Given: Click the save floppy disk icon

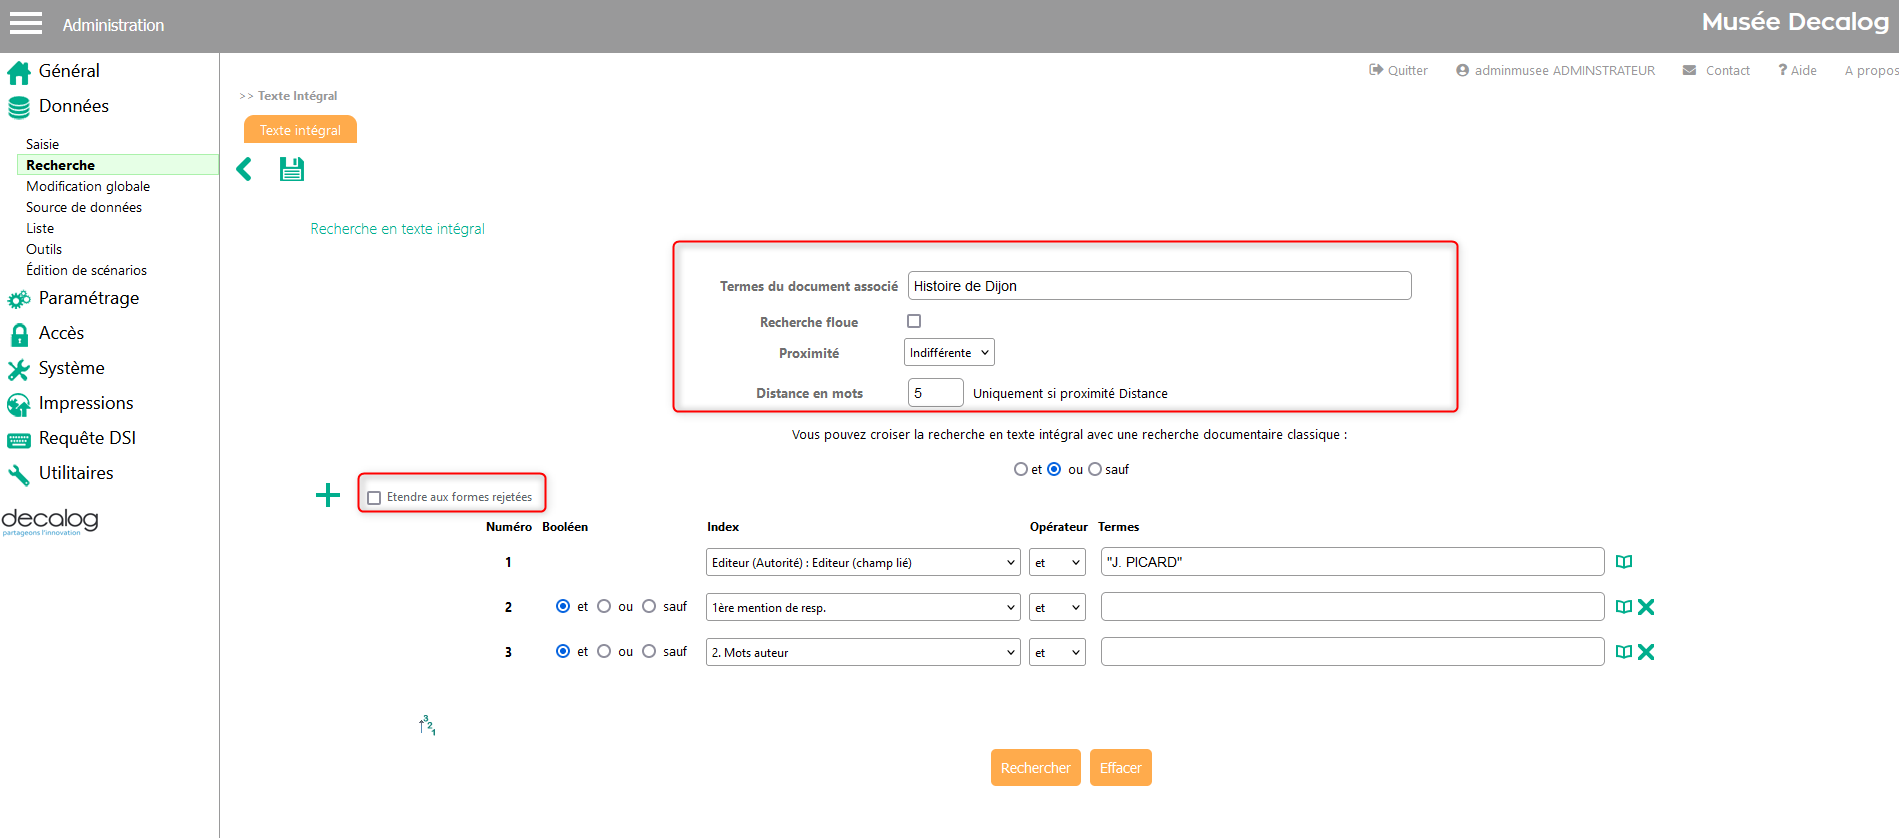Looking at the screenshot, I should 291,169.
